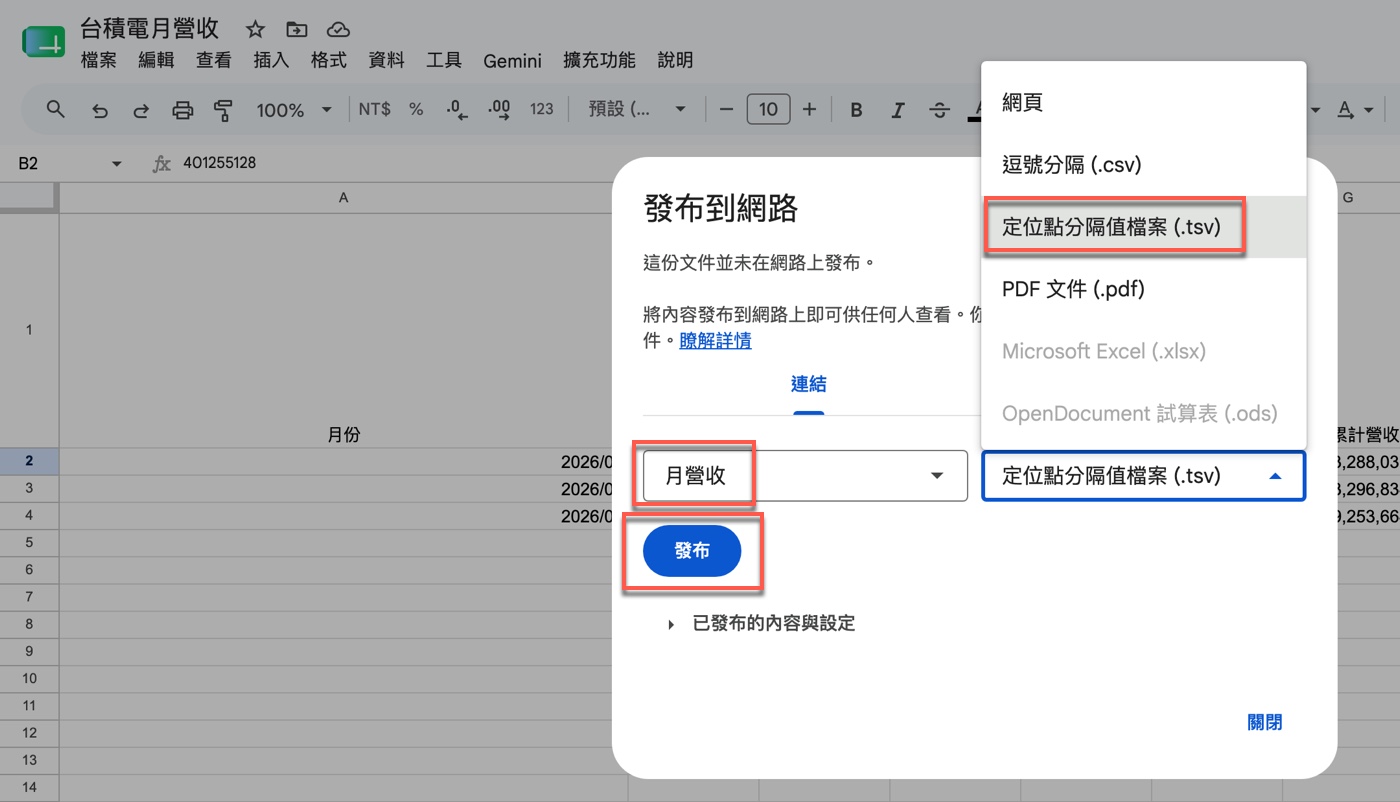Open the 工具 menu

tap(444, 60)
